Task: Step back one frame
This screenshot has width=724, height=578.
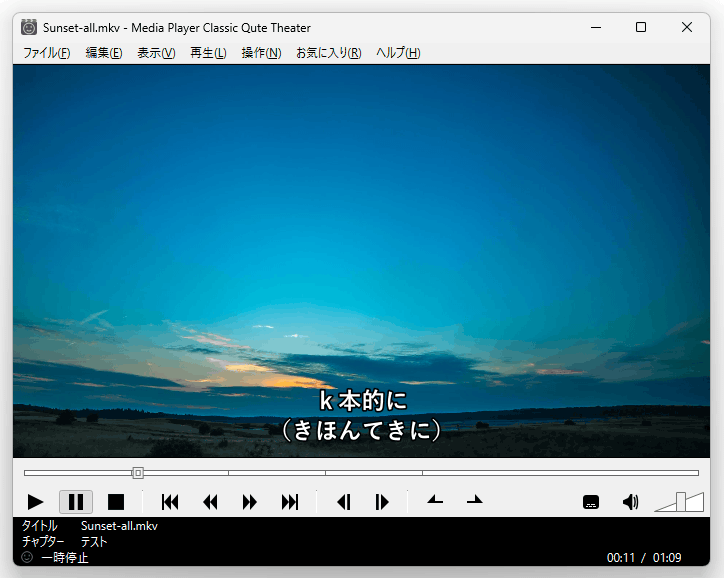Action: (344, 502)
